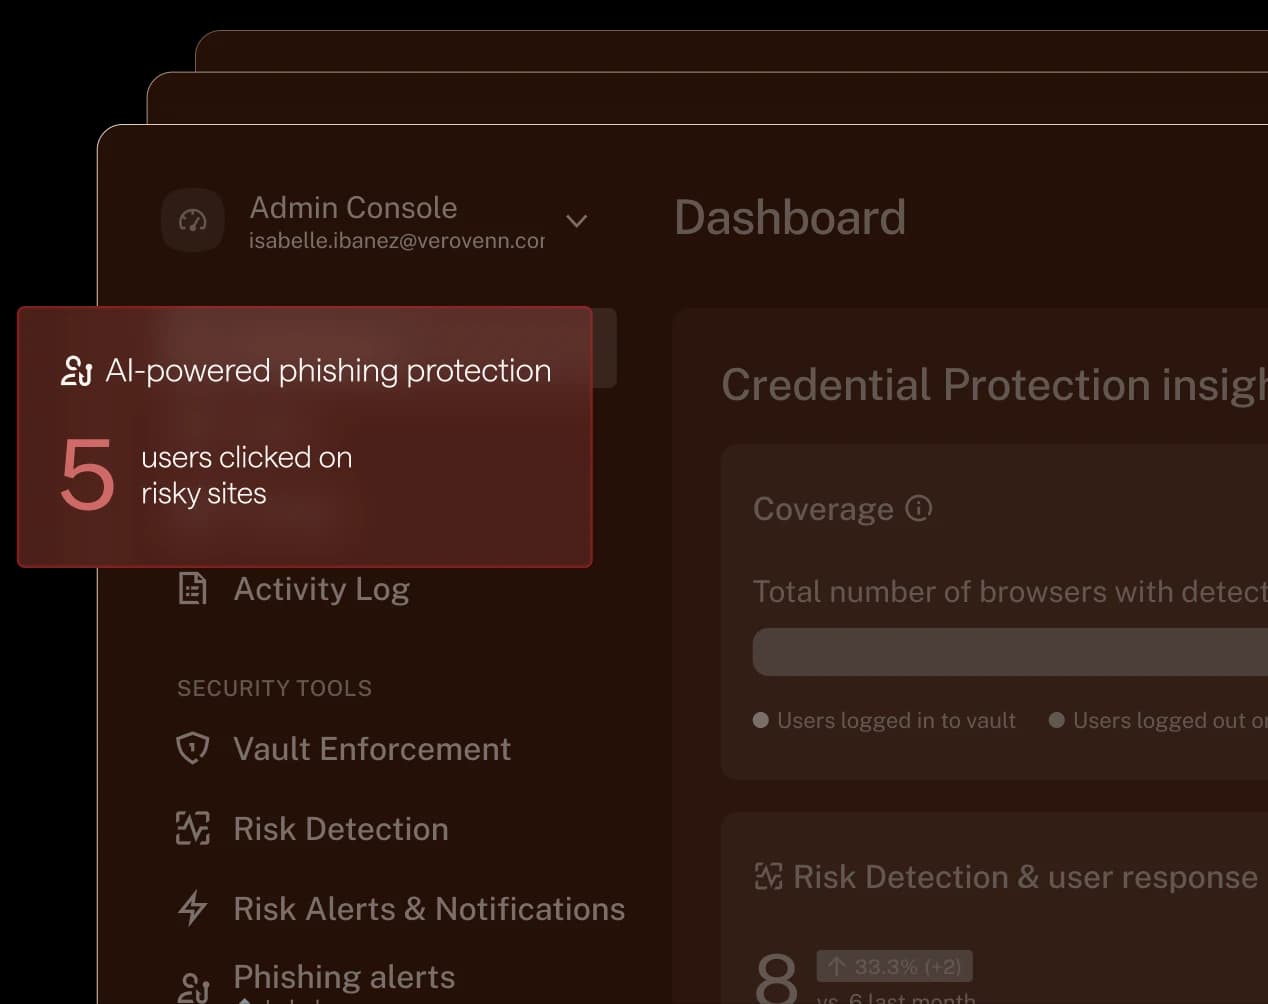Click the sidebar Risk Detection scan icon
The height and width of the screenshot is (1004, 1268).
193,828
